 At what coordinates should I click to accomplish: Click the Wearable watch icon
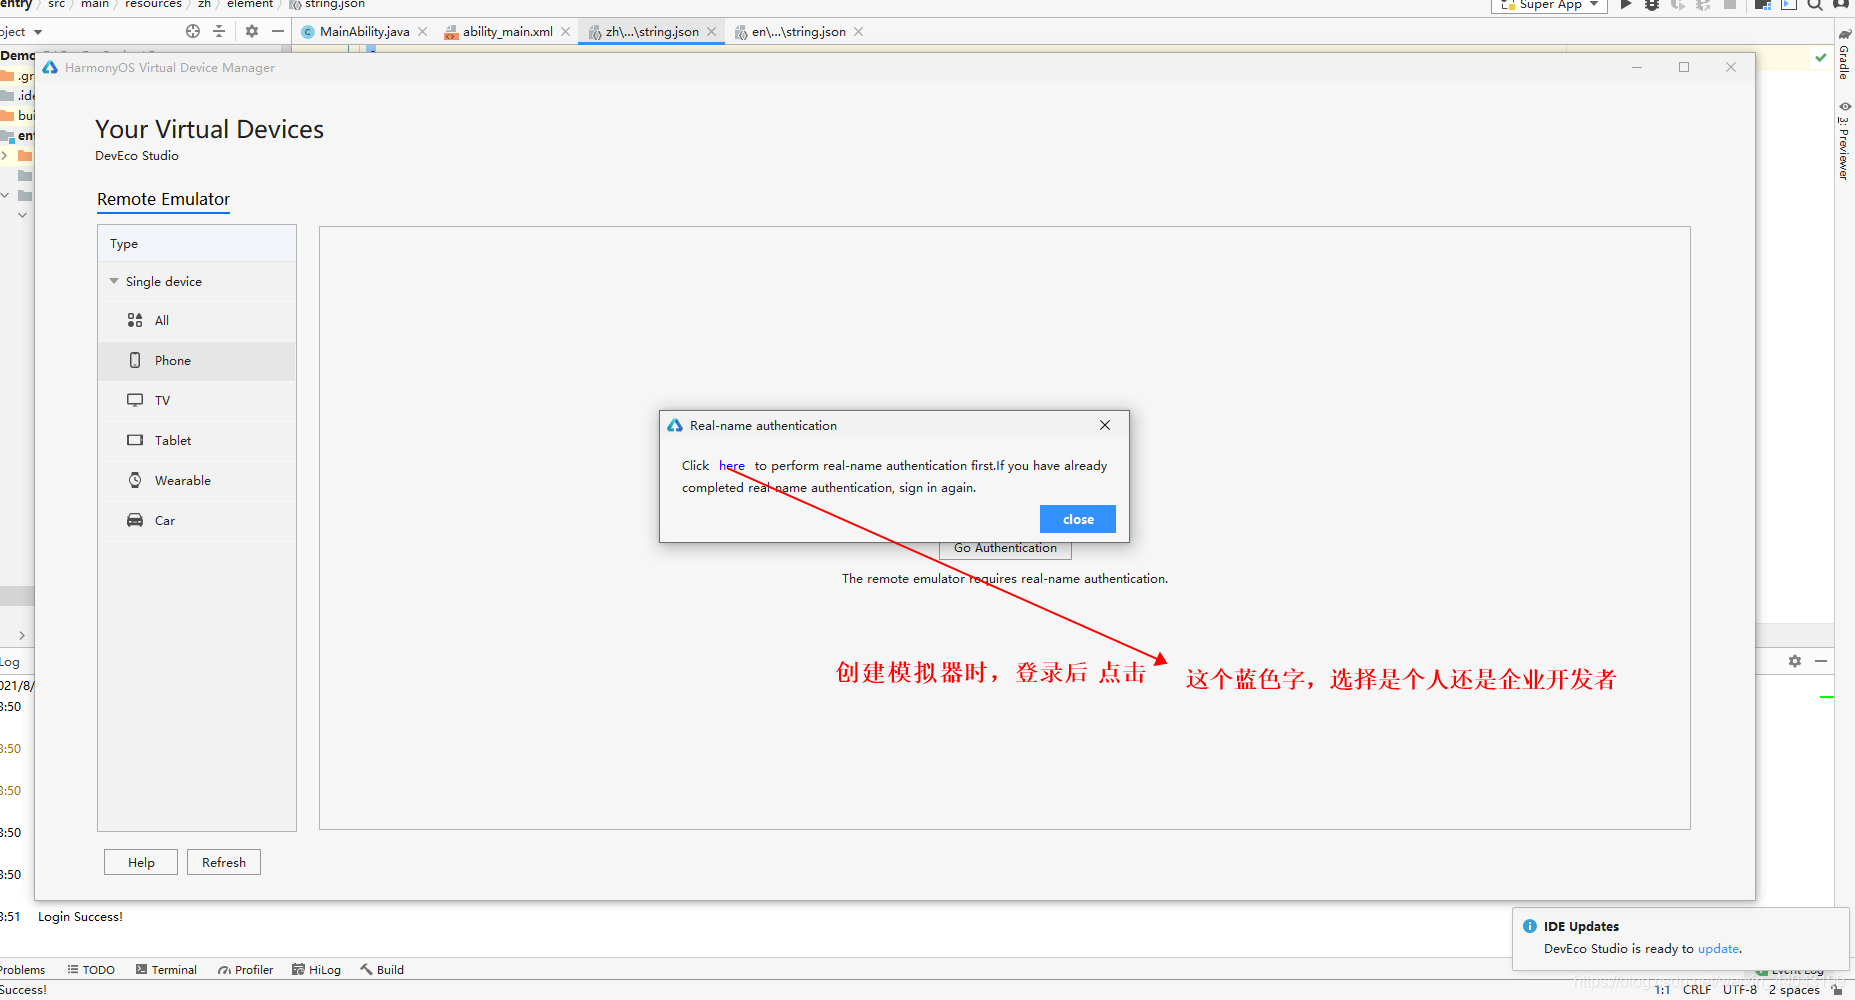click(x=135, y=480)
